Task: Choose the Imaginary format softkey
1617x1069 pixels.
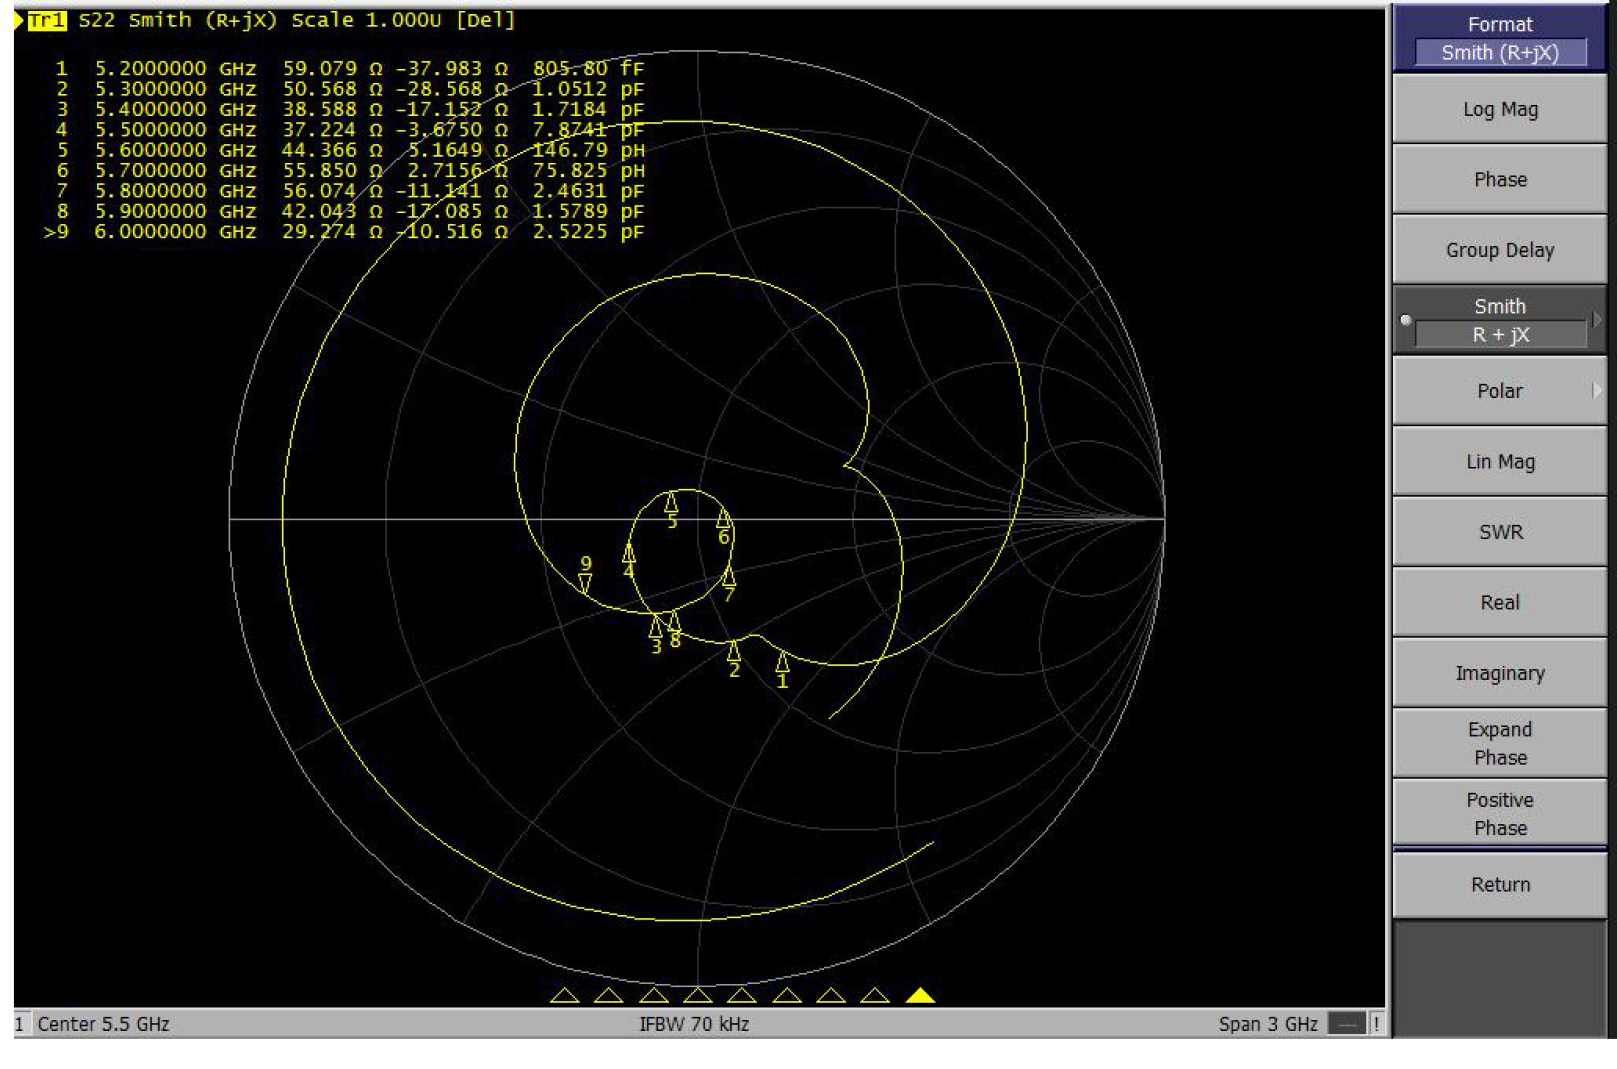Action: (1499, 673)
